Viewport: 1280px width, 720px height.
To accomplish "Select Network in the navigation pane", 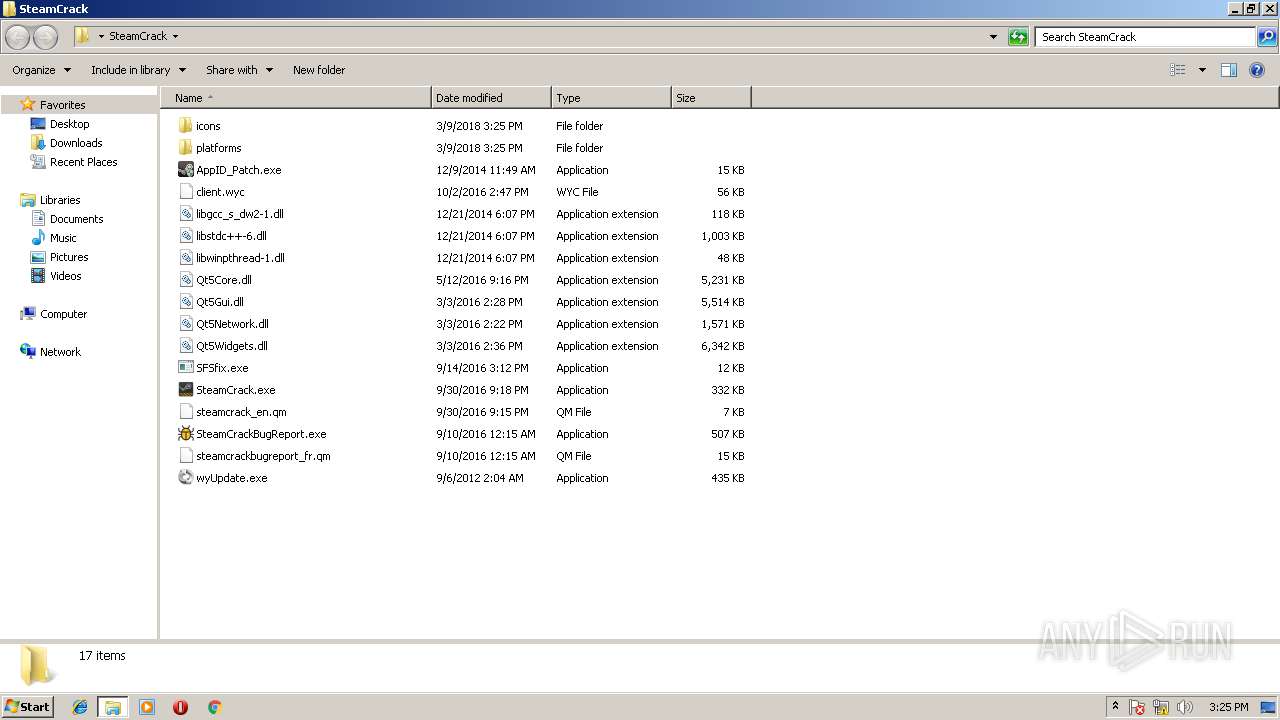I will [x=60, y=352].
